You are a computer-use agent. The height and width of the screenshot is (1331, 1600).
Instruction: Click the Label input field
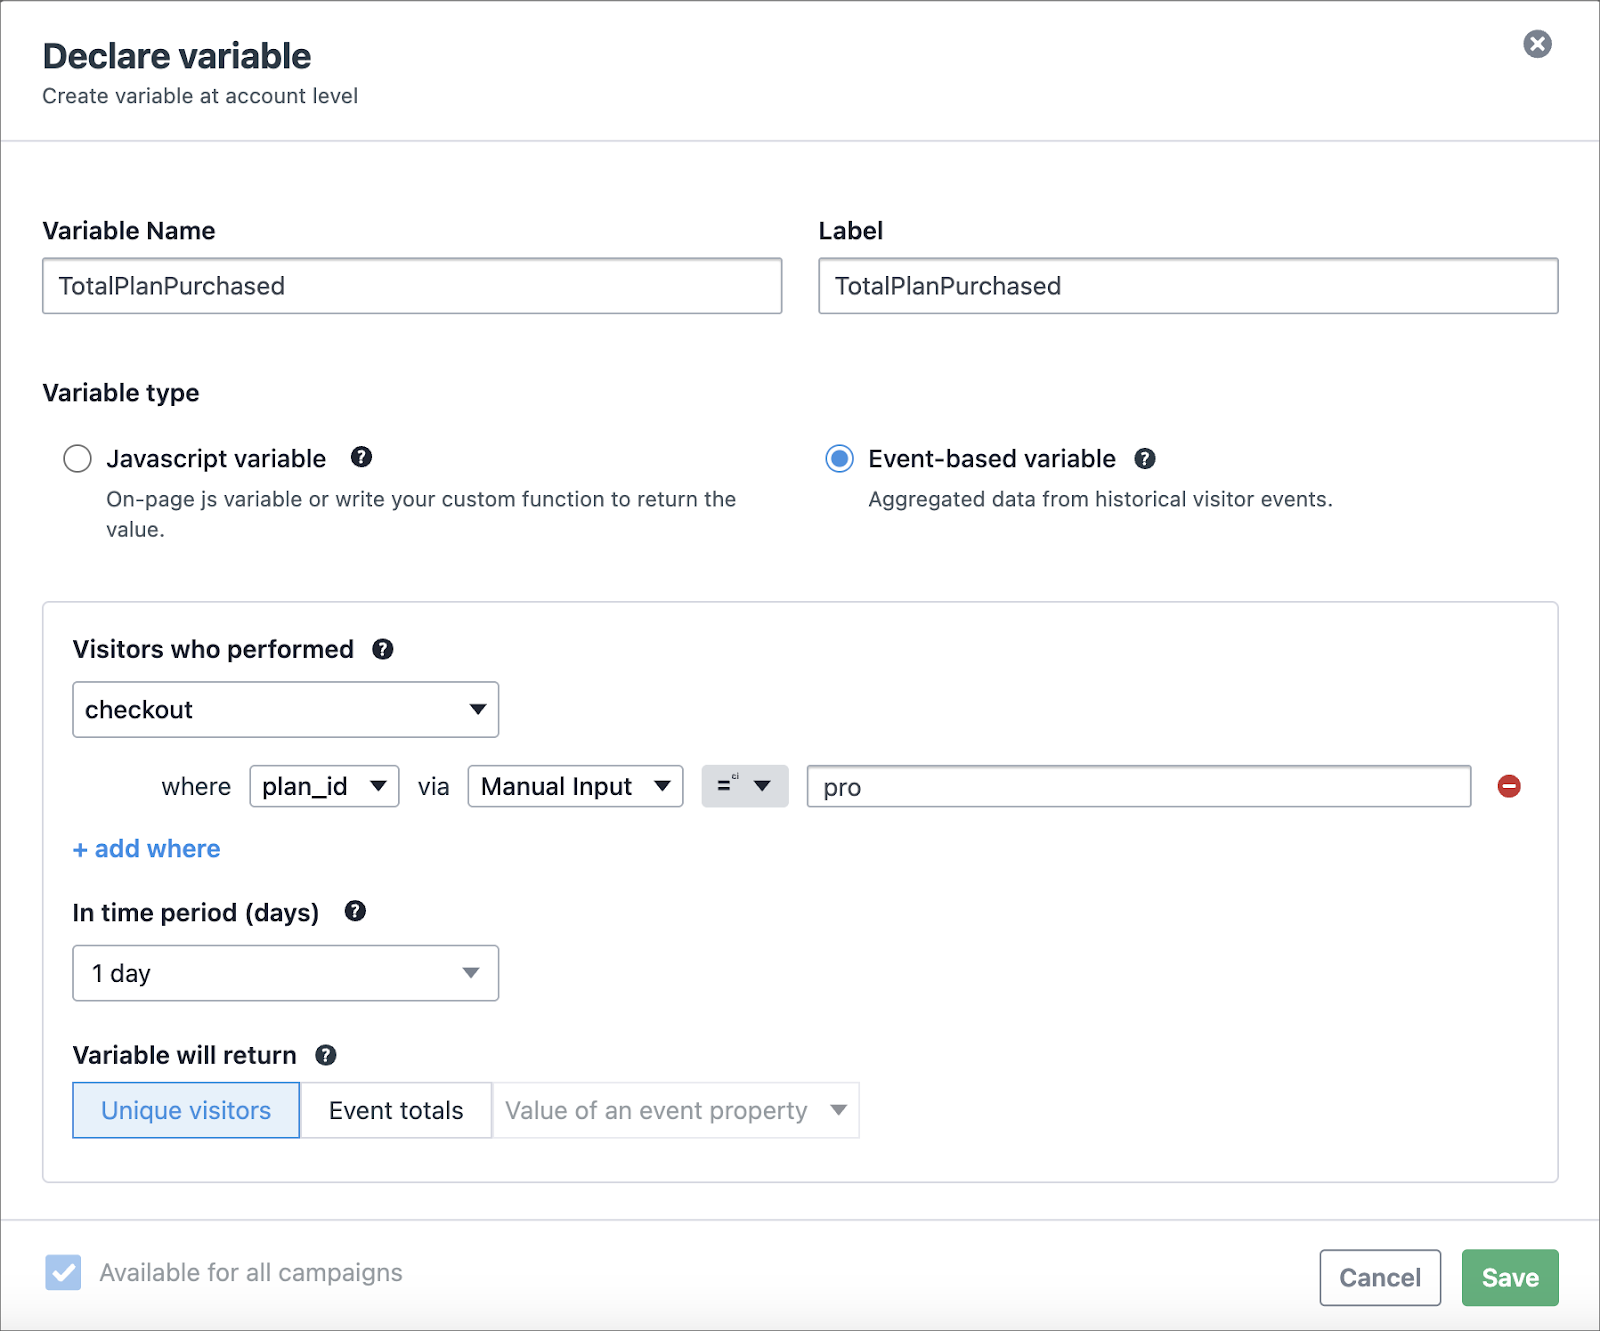[x=1188, y=286]
